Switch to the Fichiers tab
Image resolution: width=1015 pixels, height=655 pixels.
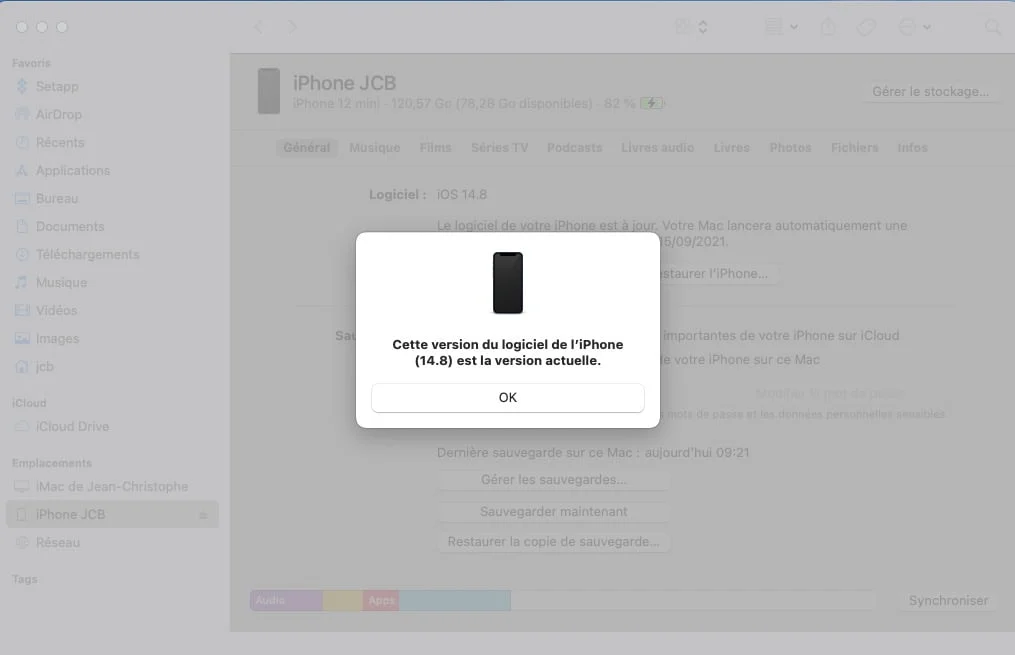click(x=854, y=148)
